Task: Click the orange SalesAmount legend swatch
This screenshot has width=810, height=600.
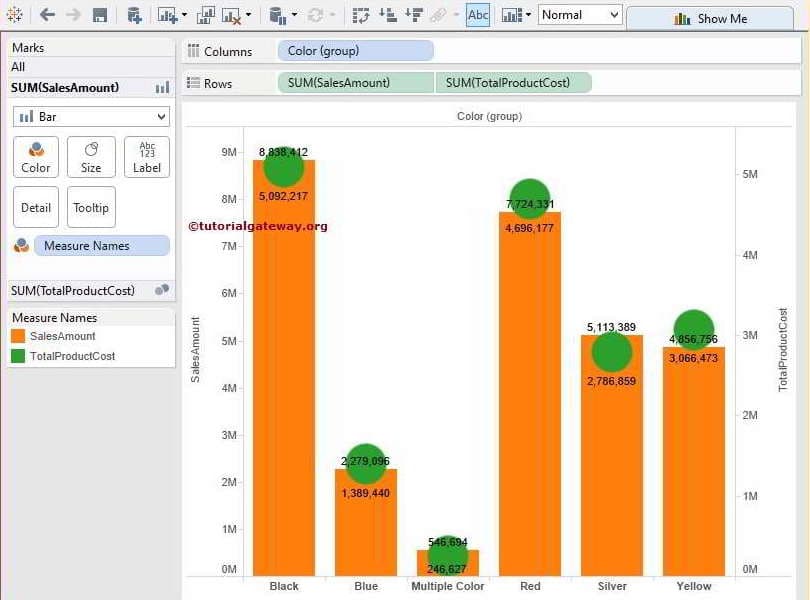Action: pos(19,337)
